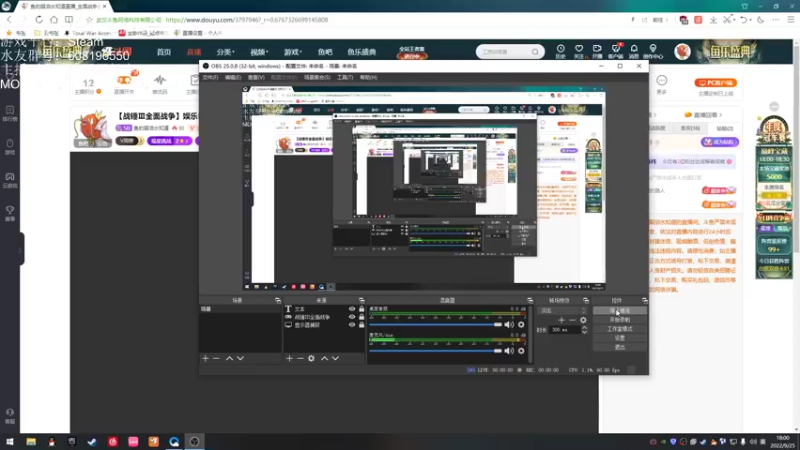800x450 pixels.
Task: Add a scene transition with plus icon
Action: pyautogui.click(x=561, y=320)
